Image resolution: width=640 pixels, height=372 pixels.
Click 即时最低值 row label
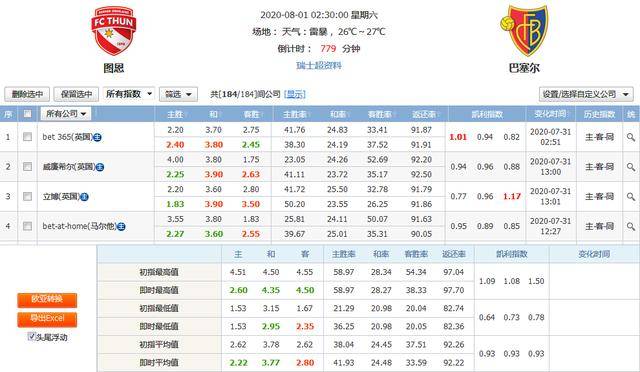click(x=159, y=327)
